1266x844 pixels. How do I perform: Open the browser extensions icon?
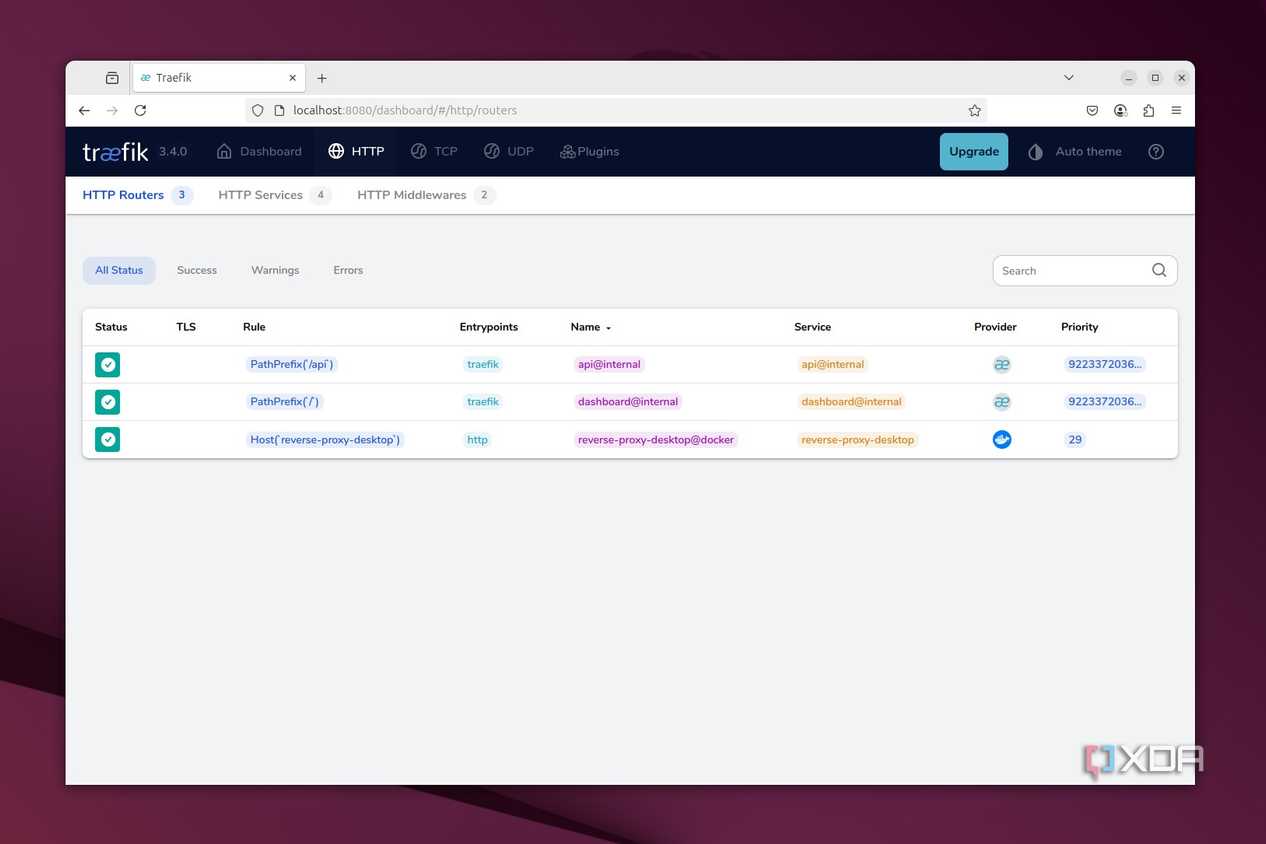pos(1148,110)
